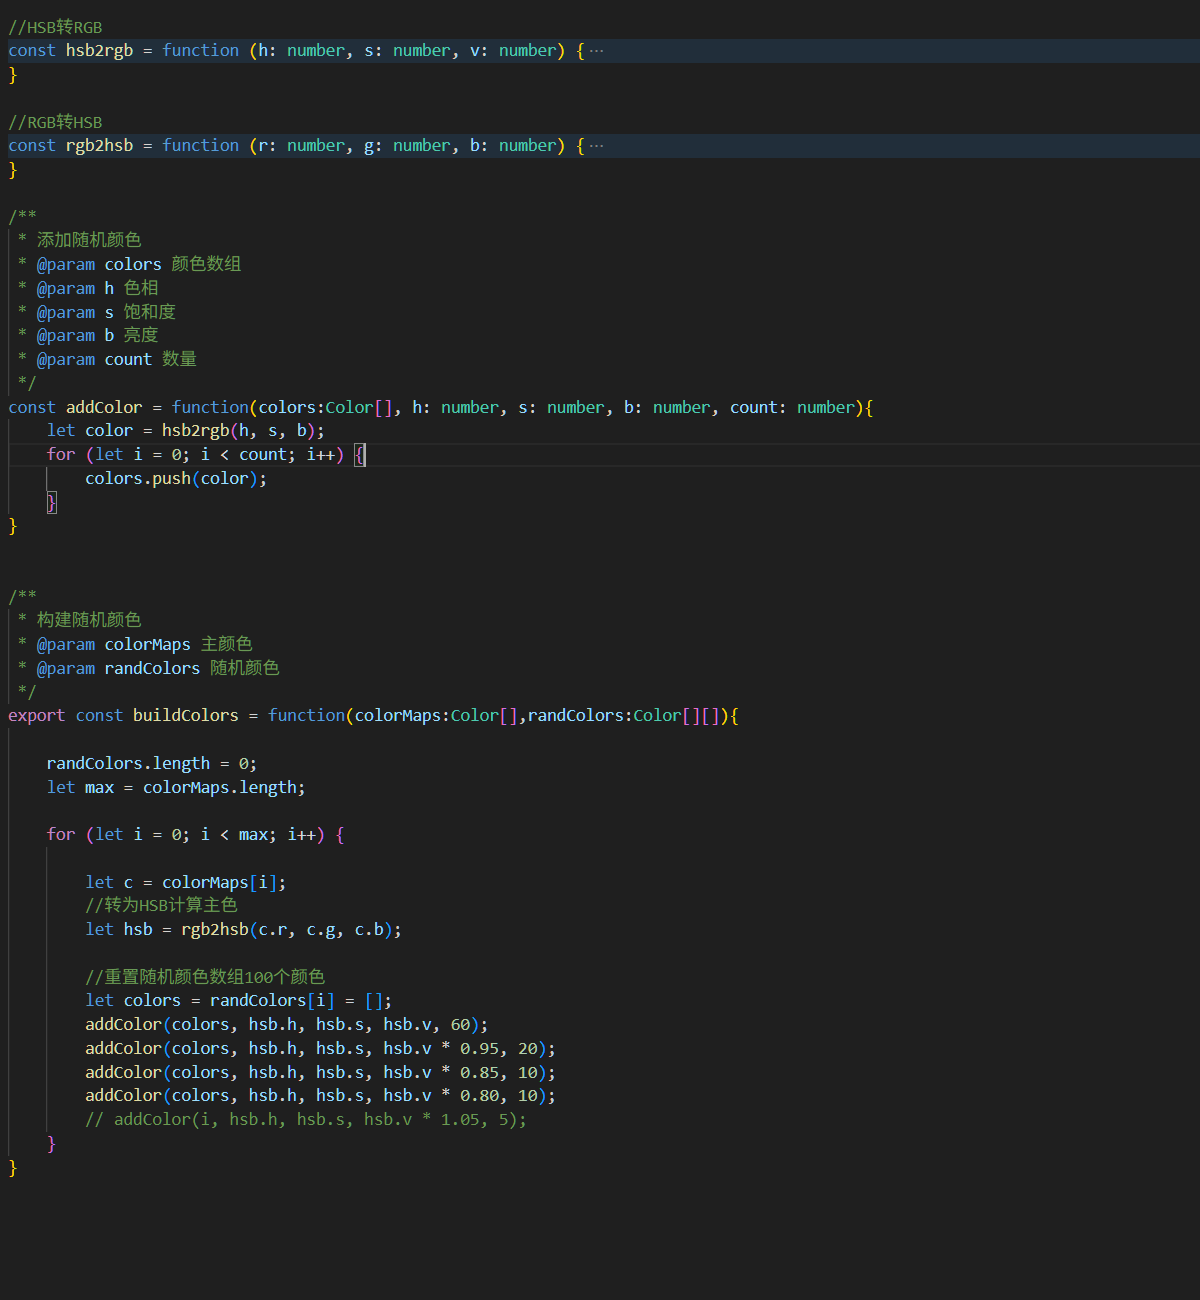Click the '@param randColors 随机颜色' doc line

click(x=158, y=668)
